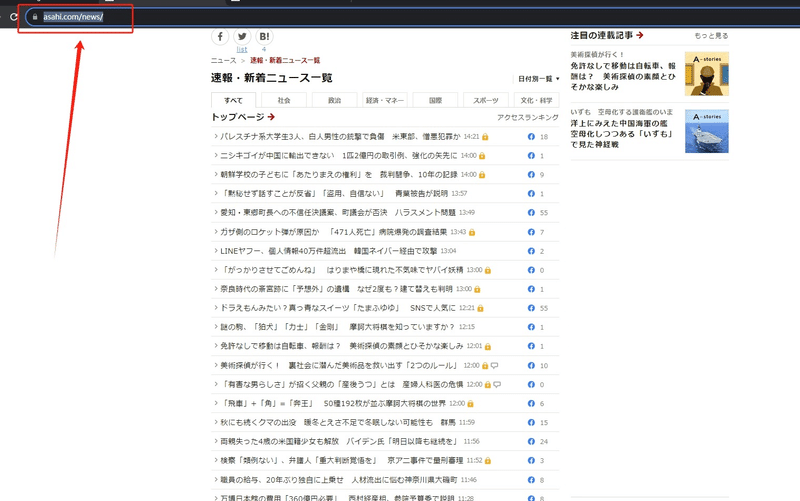Open 「飛車」+「角」=「奔王」 headline
The height and width of the screenshot is (501, 800).
pyautogui.click(x=333, y=403)
